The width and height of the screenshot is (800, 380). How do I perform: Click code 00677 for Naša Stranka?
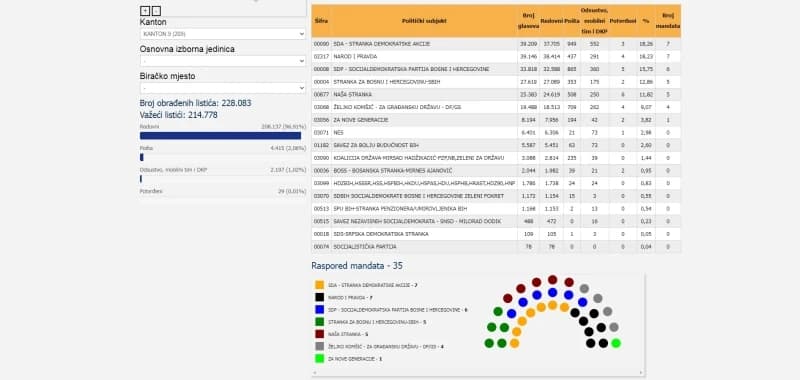pos(321,95)
